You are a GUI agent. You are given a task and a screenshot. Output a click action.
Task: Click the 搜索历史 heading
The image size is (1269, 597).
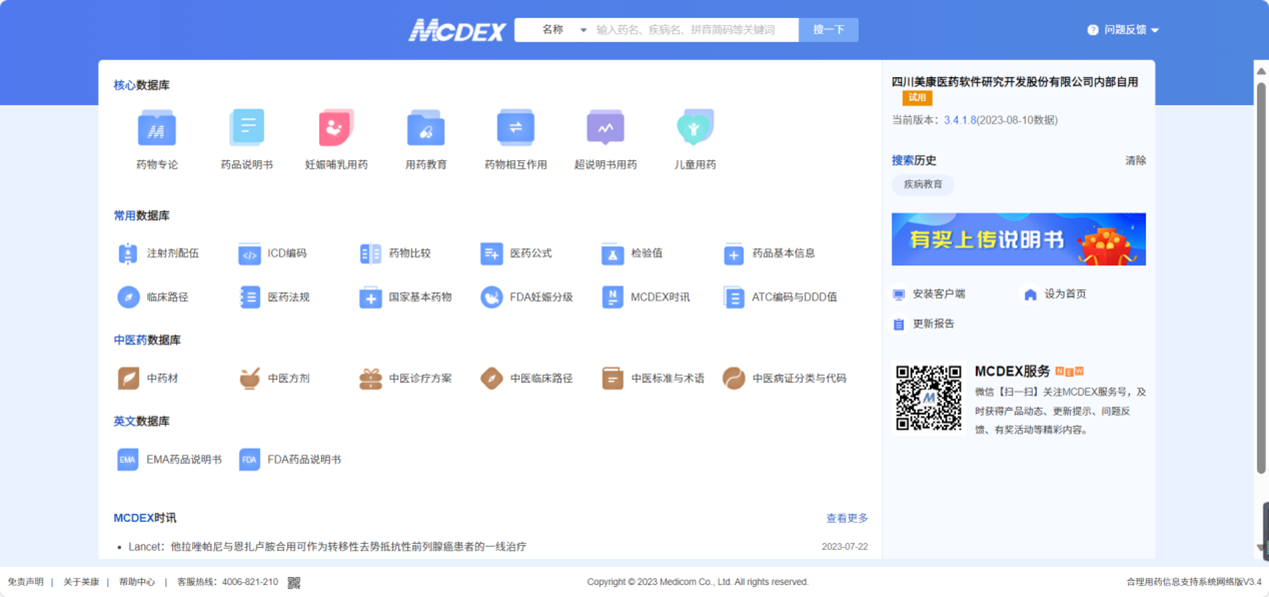pyautogui.click(x=914, y=160)
